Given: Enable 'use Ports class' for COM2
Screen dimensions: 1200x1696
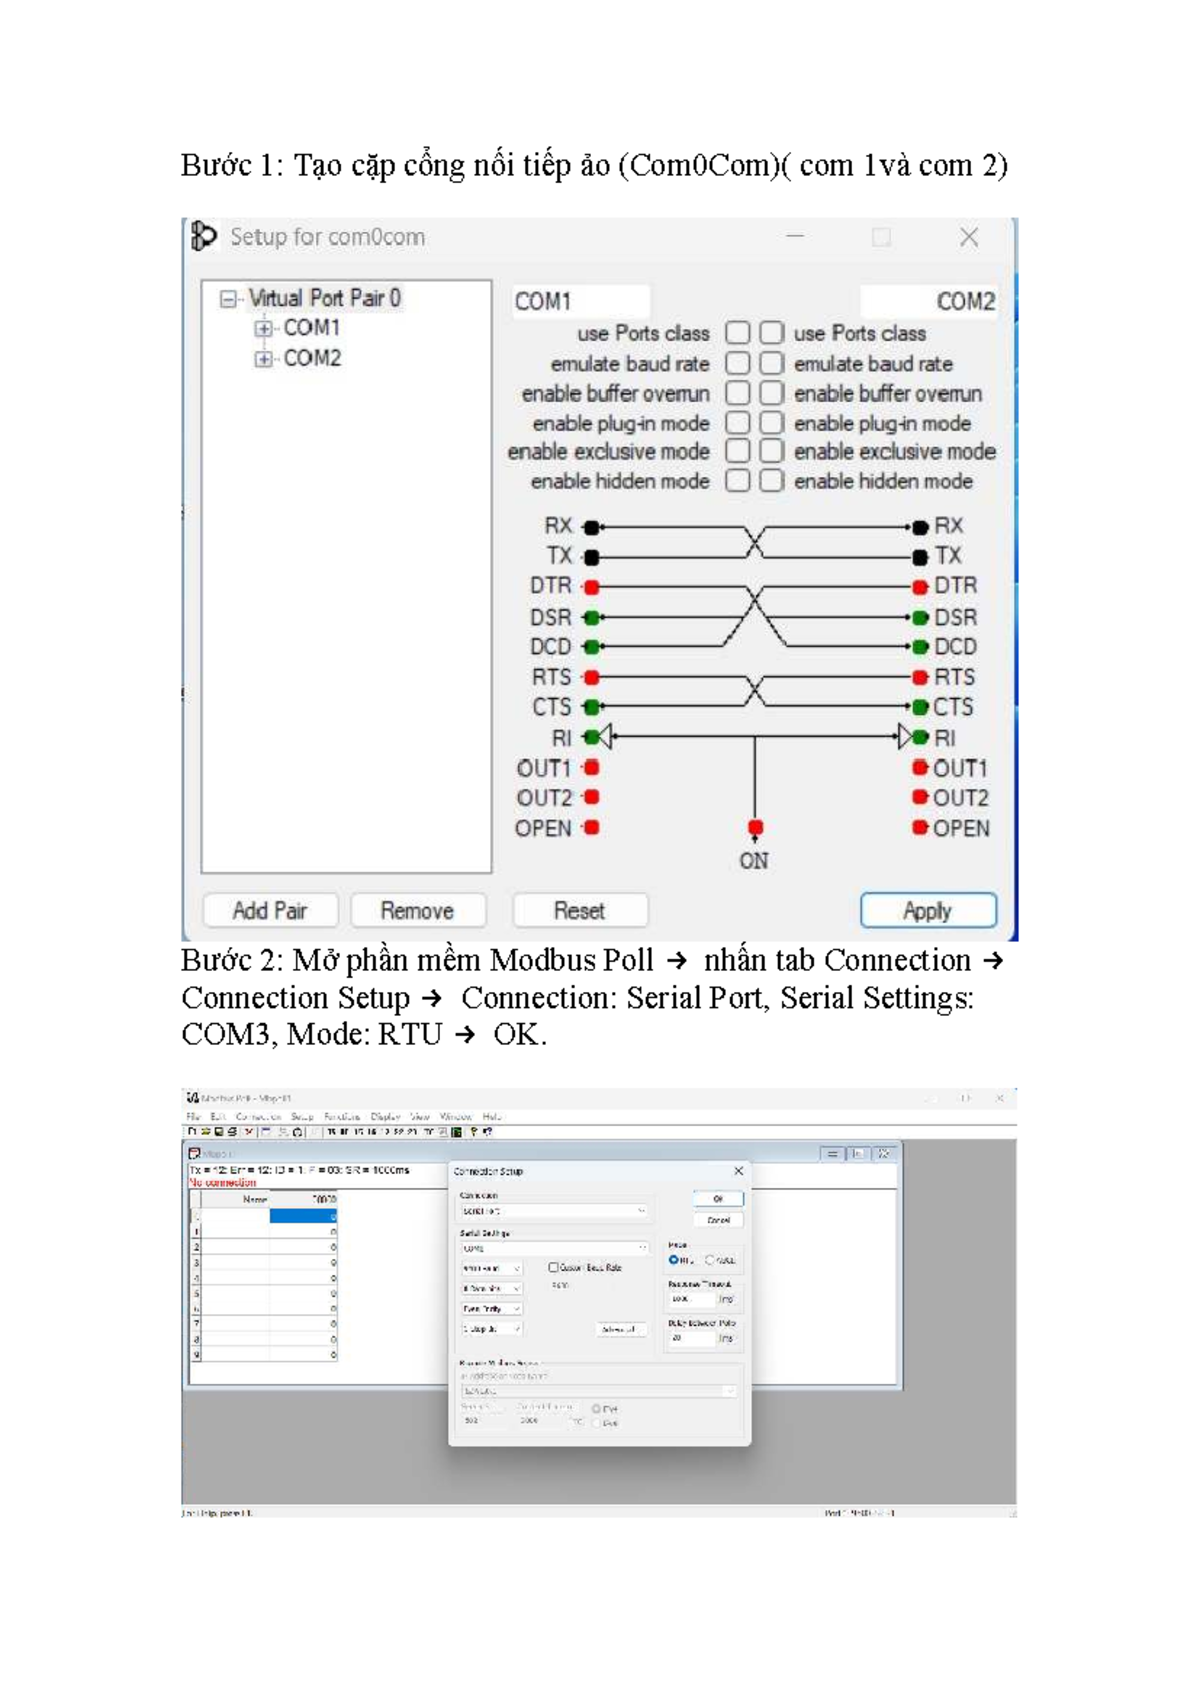Looking at the screenshot, I should 771,332.
